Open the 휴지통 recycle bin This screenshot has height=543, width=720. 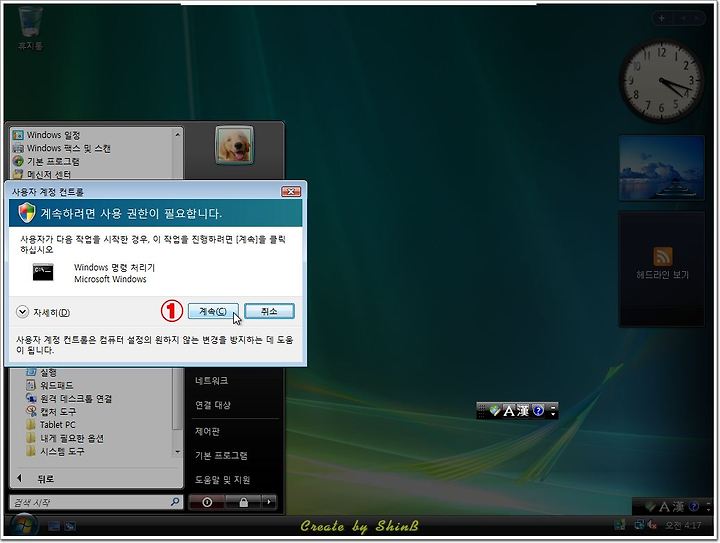[x=30, y=28]
